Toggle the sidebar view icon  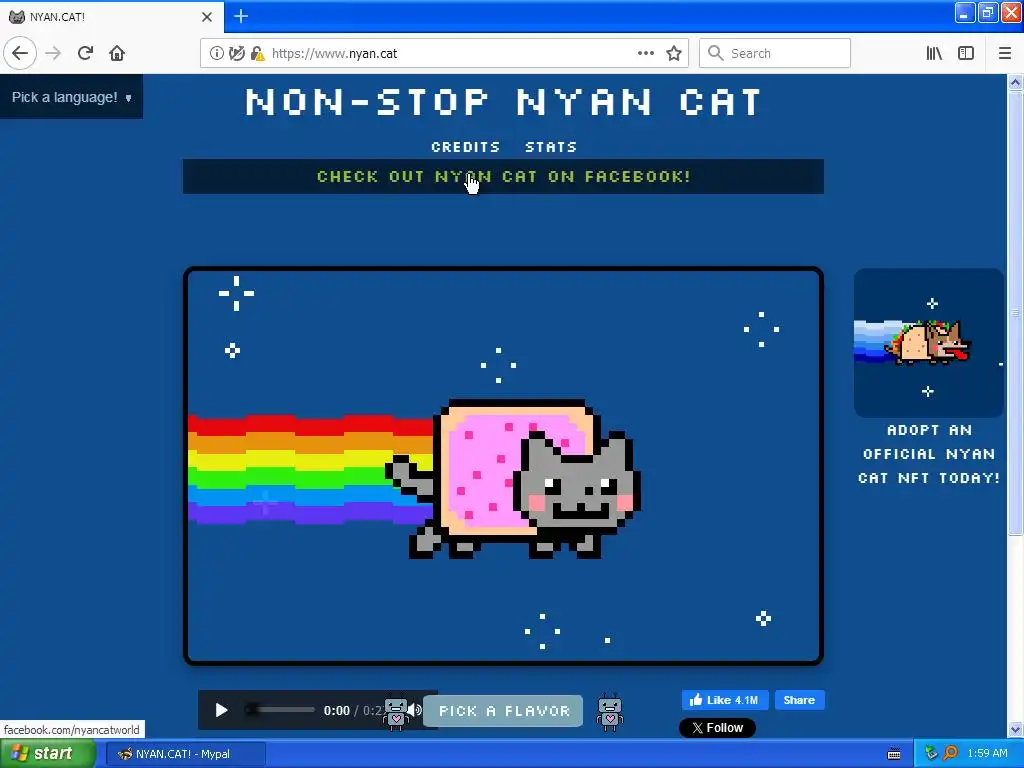pyautogui.click(x=966, y=53)
